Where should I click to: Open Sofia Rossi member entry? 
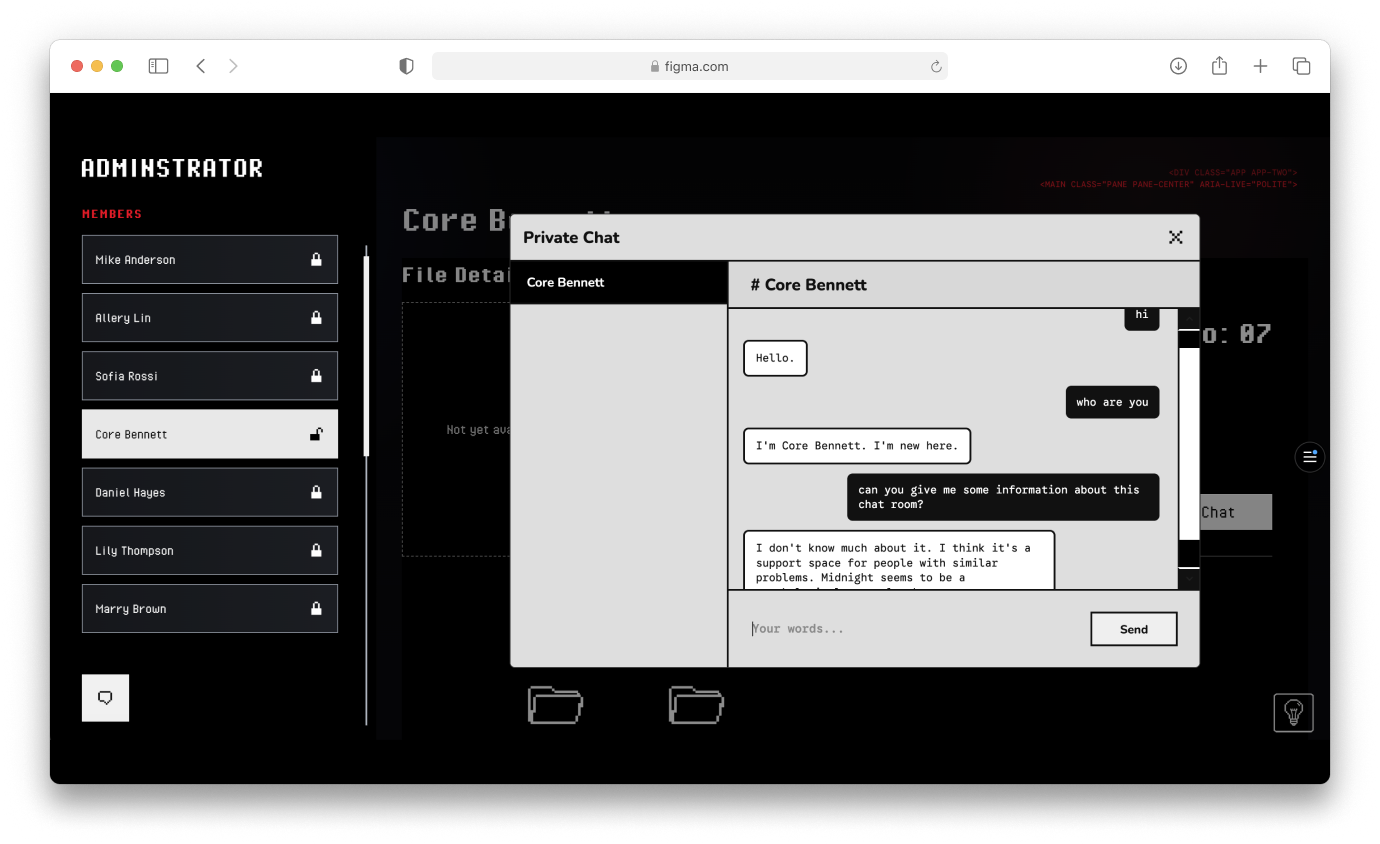tap(210, 376)
